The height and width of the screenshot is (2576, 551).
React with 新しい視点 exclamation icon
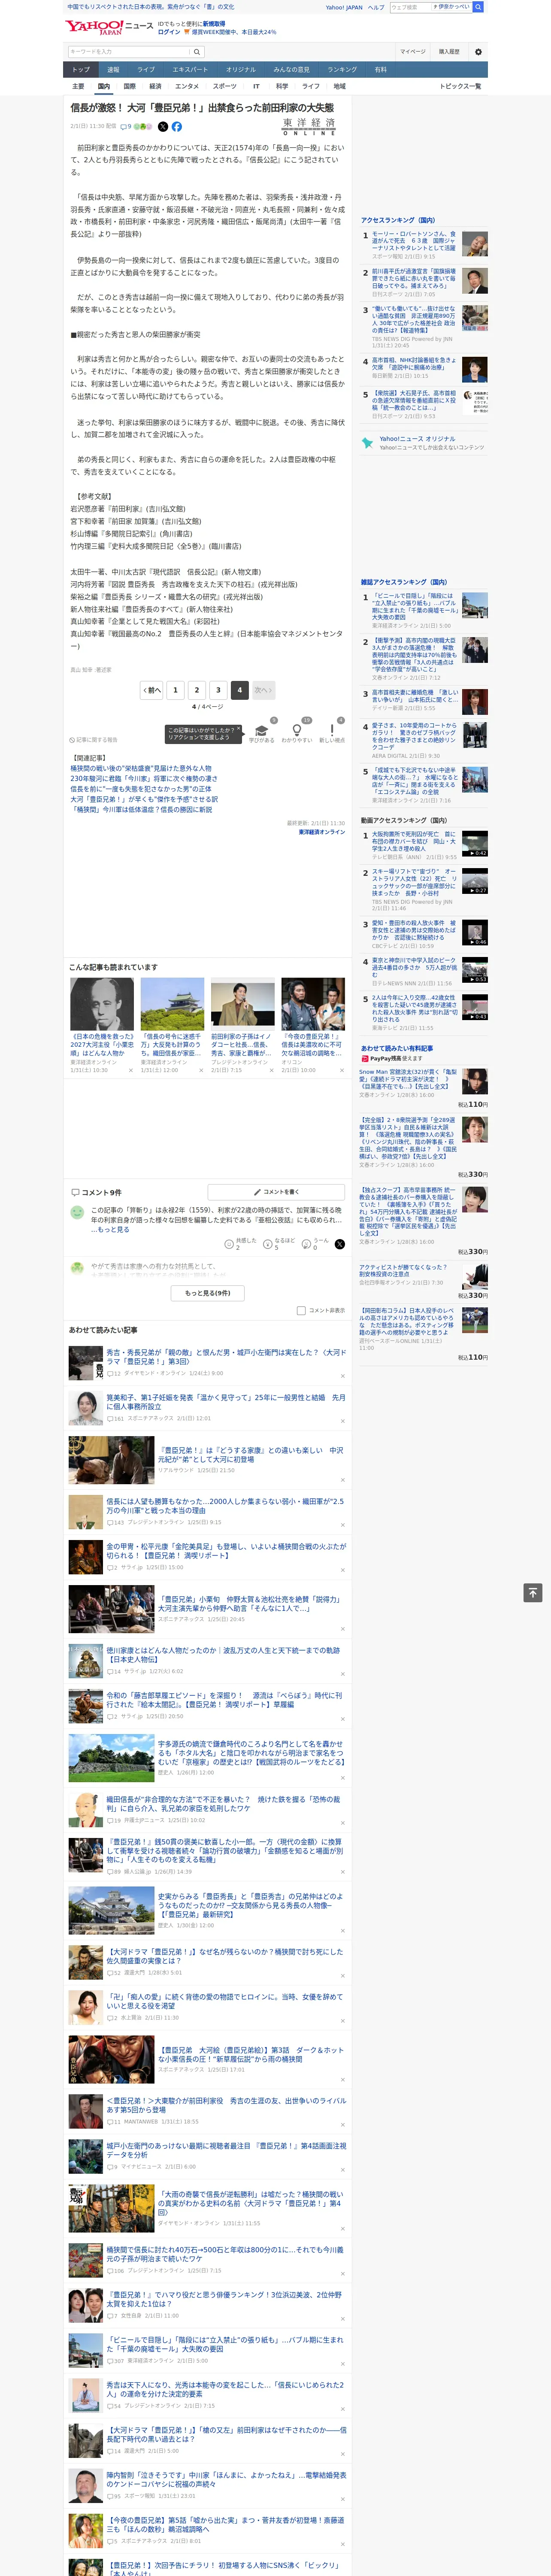332,731
